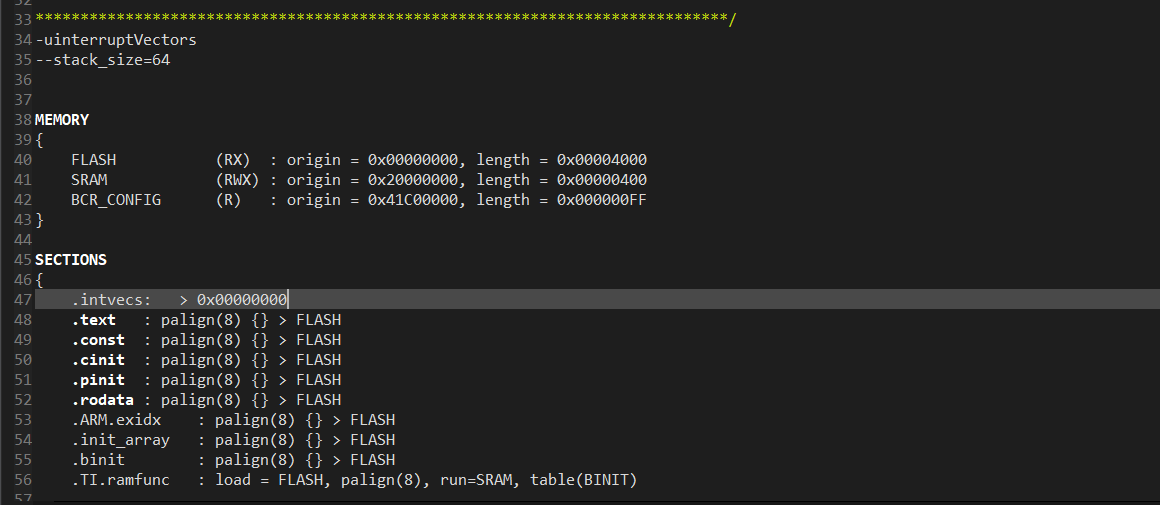The width and height of the screenshot is (1160, 505).
Task: Click the BCR_CONFIG memory region name
Action: pyautogui.click(x=116, y=200)
